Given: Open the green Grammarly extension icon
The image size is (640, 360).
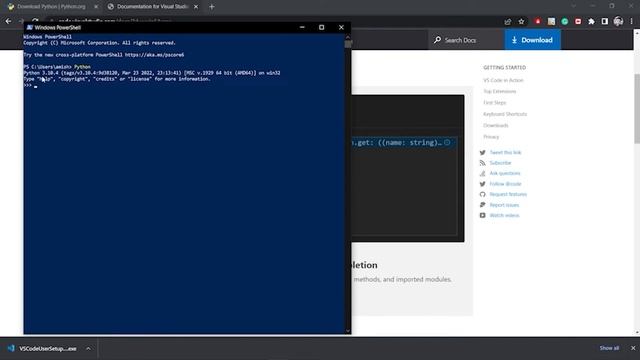Looking at the screenshot, I should [x=564, y=21].
